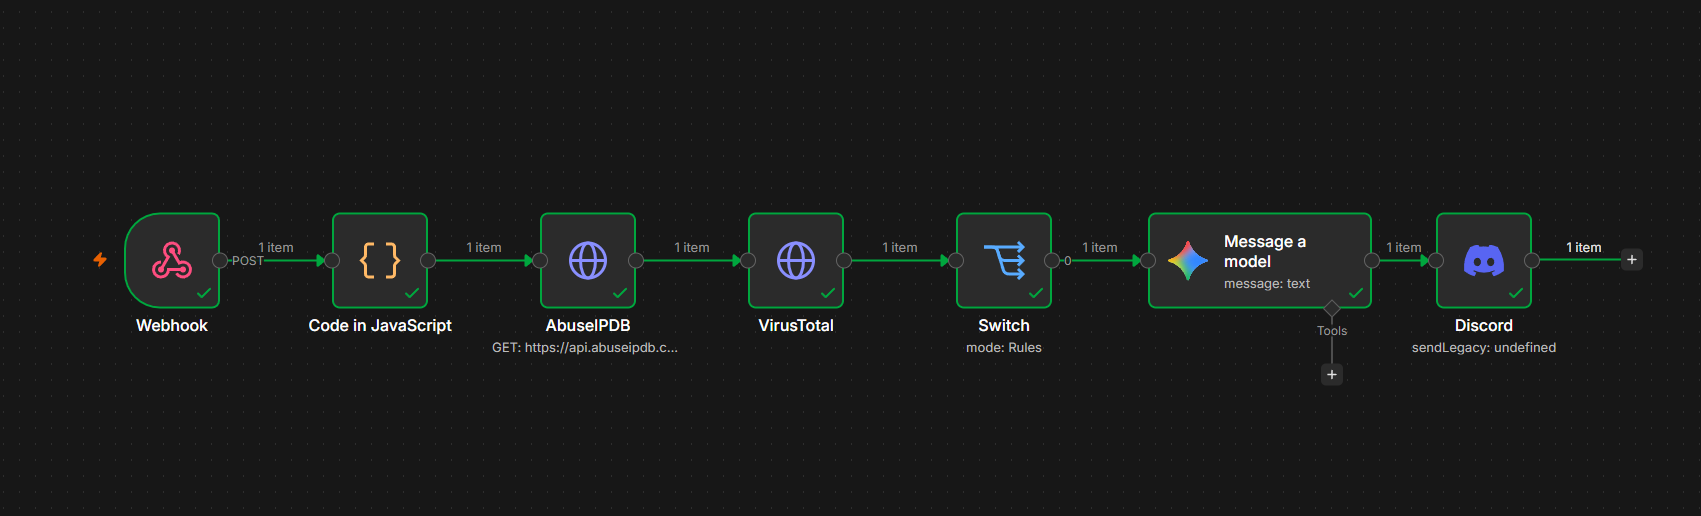This screenshot has height=516, width=1701.
Task: Click the Switch node output 0 connector
Action: (x=1052, y=260)
